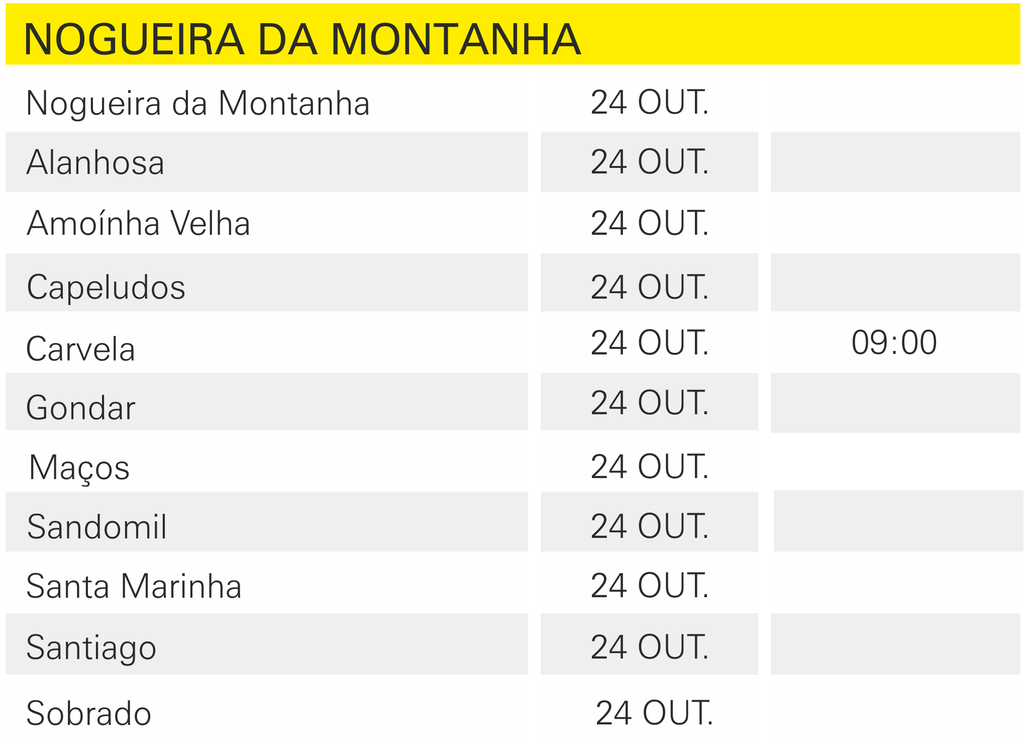Image resolution: width=1024 pixels, height=741 pixels.
Task: Select Santa Marinha in the list
Action: (134, 586)
